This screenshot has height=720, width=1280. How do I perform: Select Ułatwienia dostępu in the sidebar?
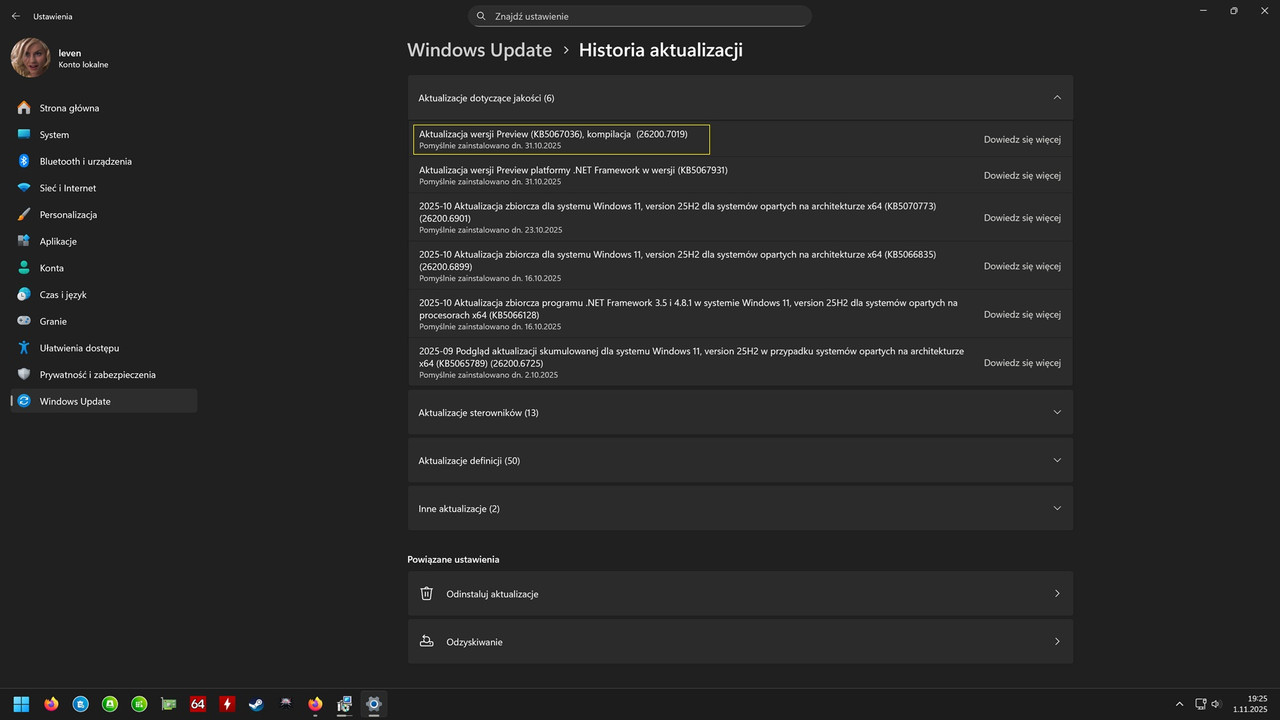104,348
